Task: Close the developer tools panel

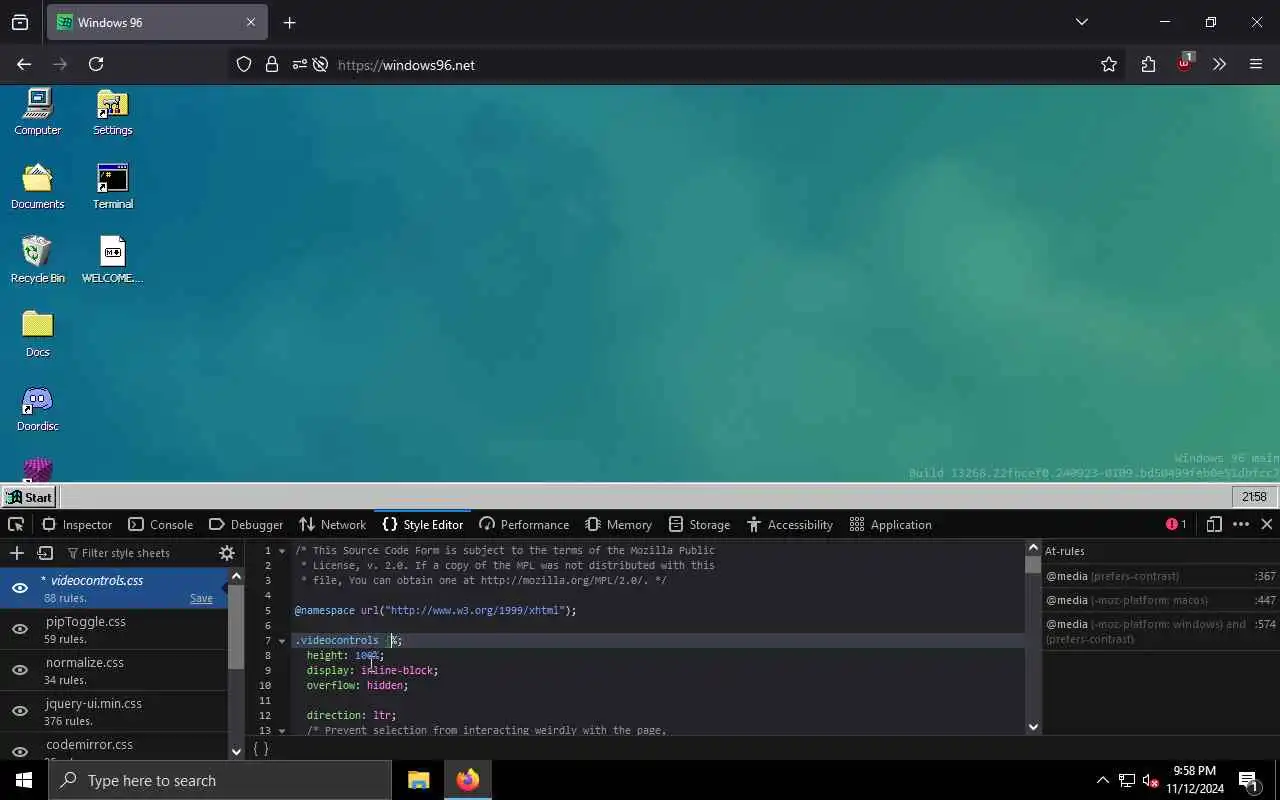Action: tap(1267, 524)
